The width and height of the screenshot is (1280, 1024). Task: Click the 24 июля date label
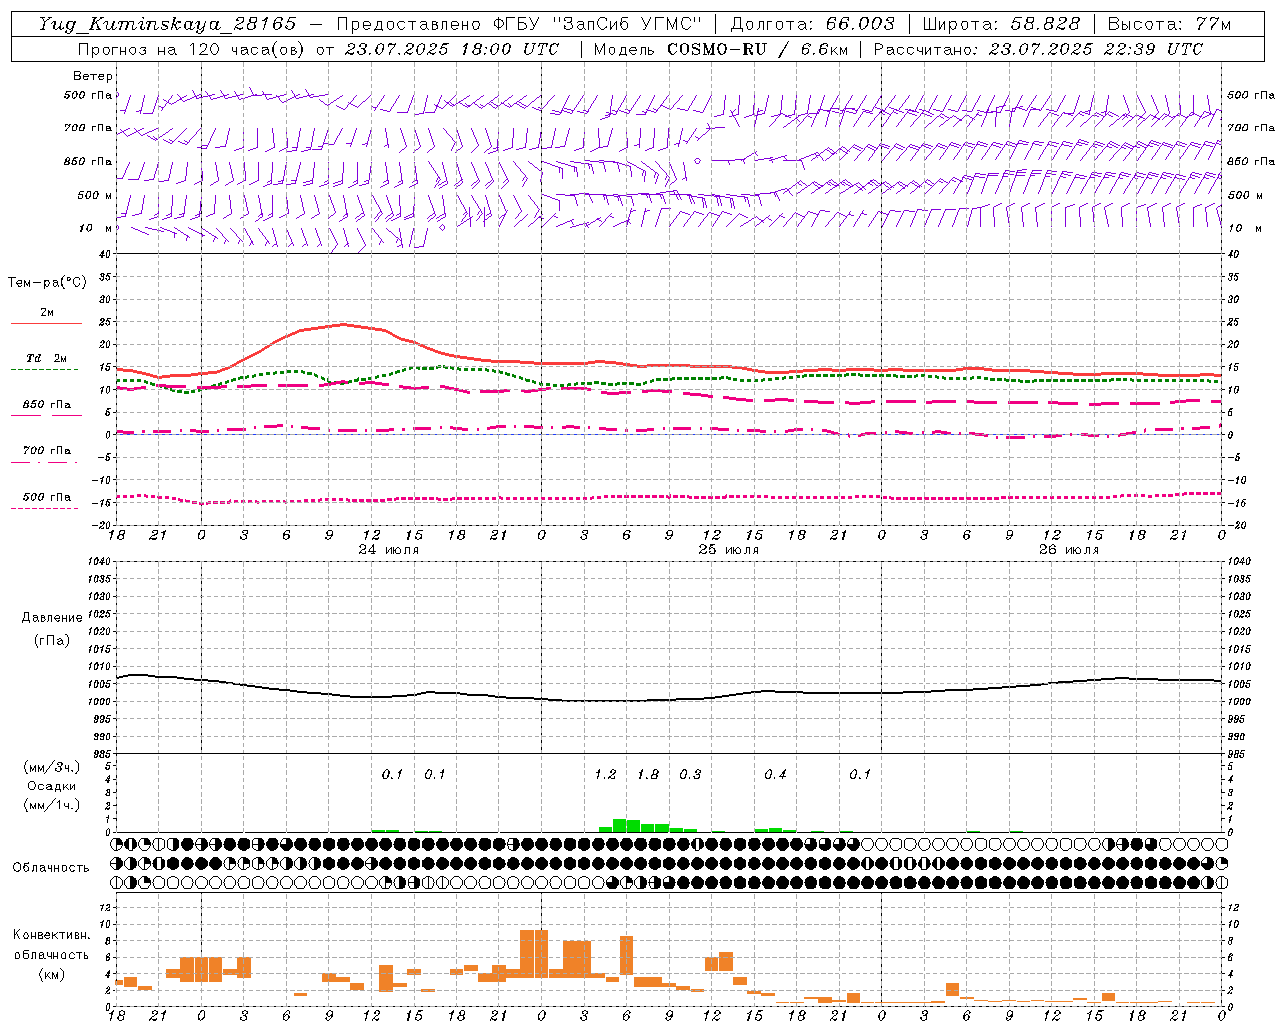(x=389, y=550)
